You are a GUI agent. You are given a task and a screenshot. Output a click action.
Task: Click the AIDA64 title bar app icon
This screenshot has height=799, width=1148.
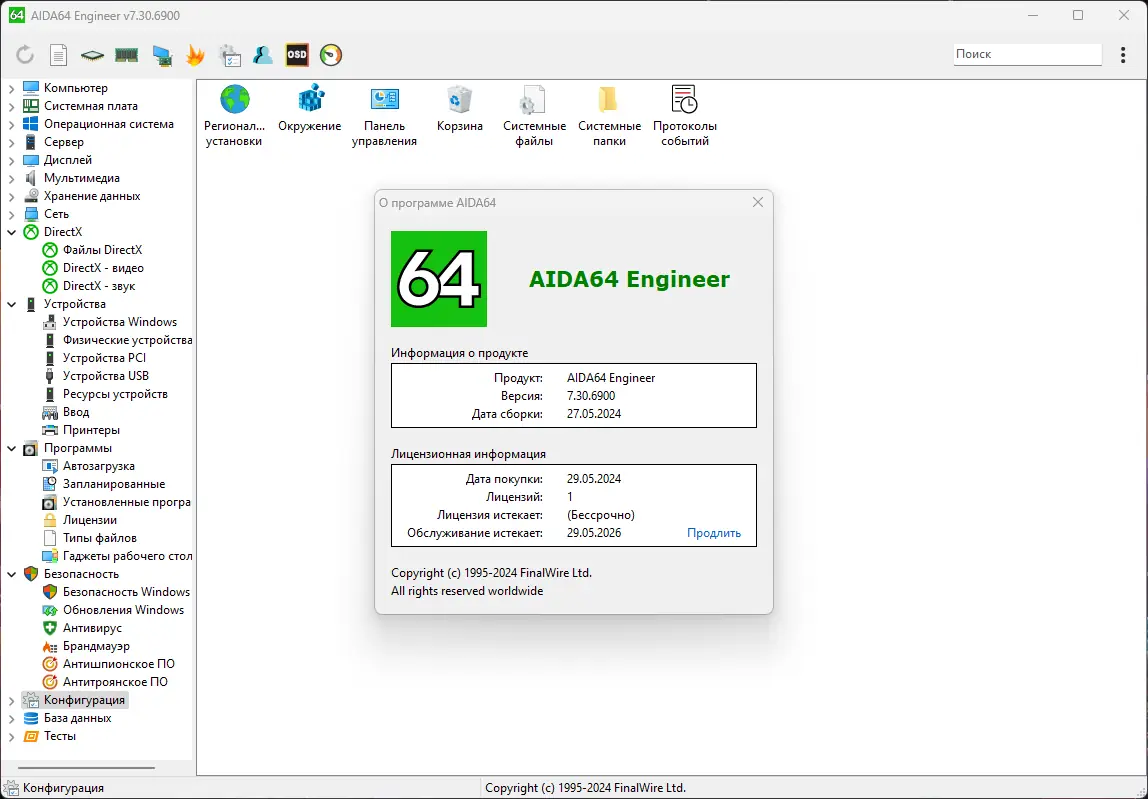coord(16,15)
